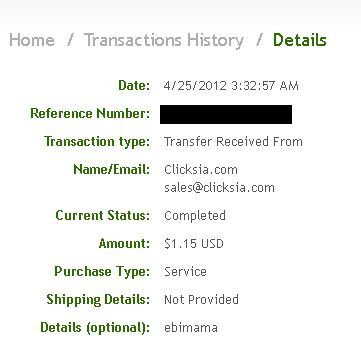361x360 pixels.
Task: Select the Service purchase type value
Action: click(x=185, y=272)
